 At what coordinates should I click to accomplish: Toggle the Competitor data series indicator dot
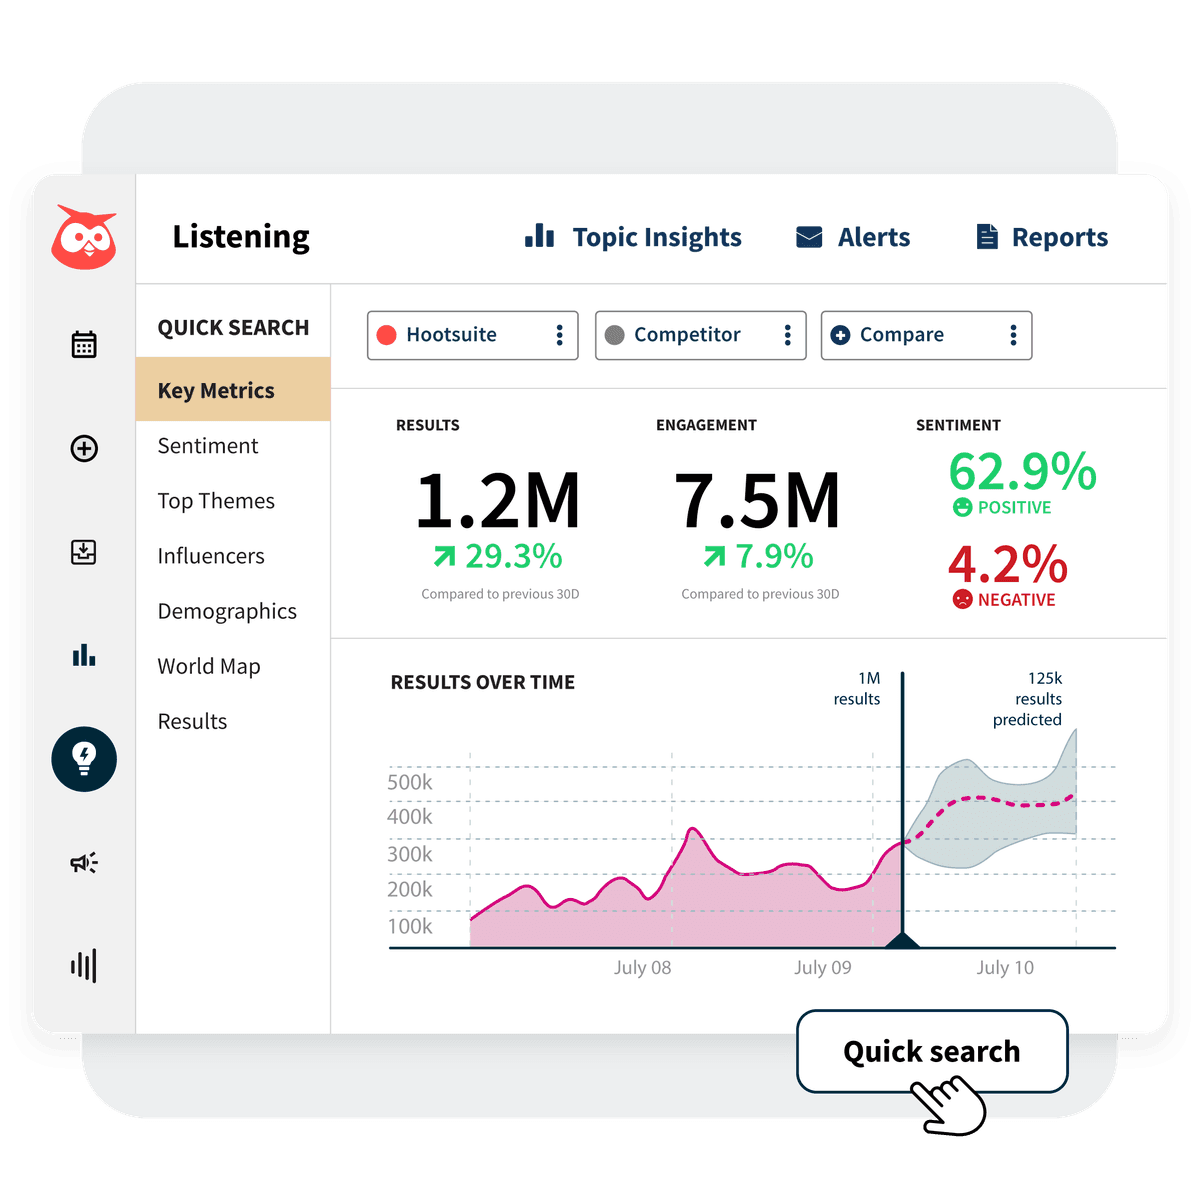point(616,335)
